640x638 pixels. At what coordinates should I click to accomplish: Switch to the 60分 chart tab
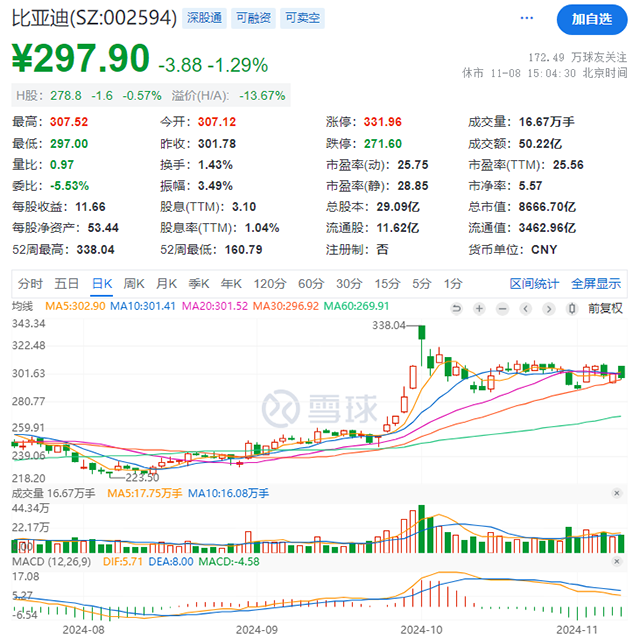311,283
